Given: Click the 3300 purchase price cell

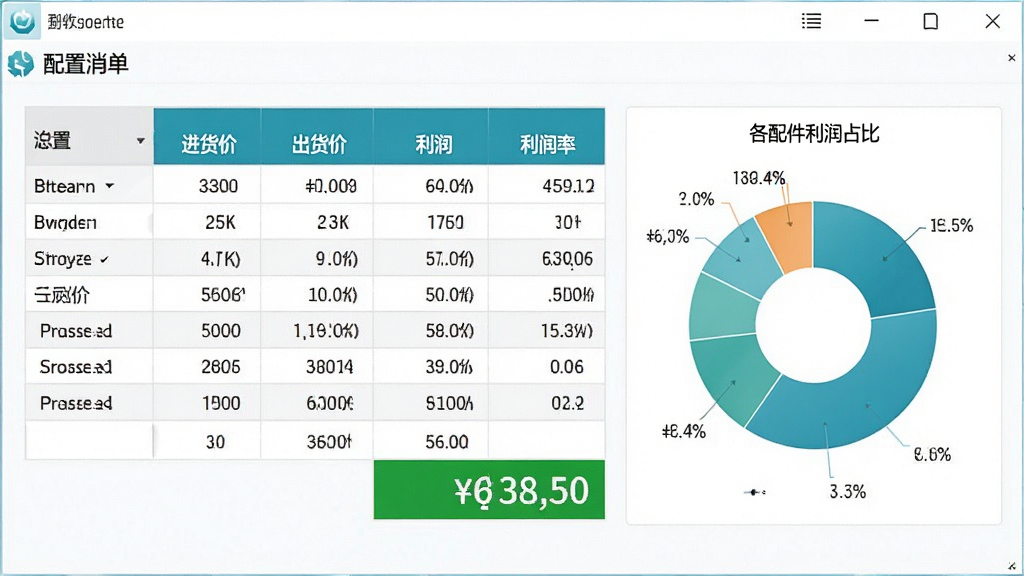Looking at the screenshot, I should [208, 185].
